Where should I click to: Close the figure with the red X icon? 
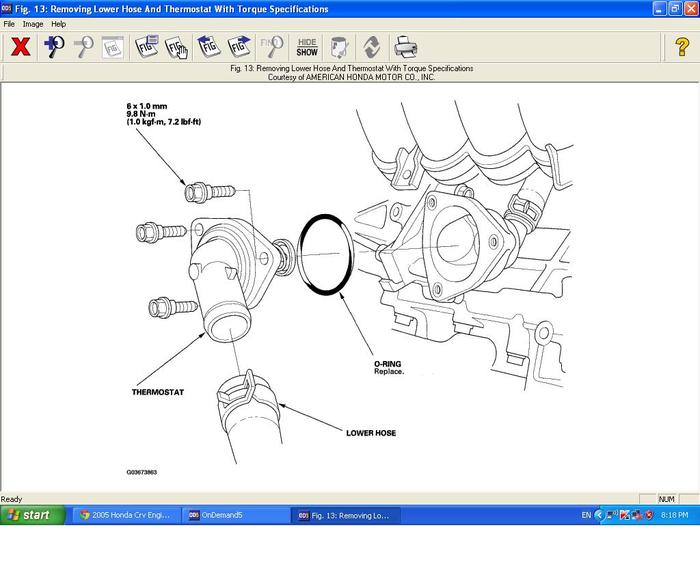pos(21,47)
